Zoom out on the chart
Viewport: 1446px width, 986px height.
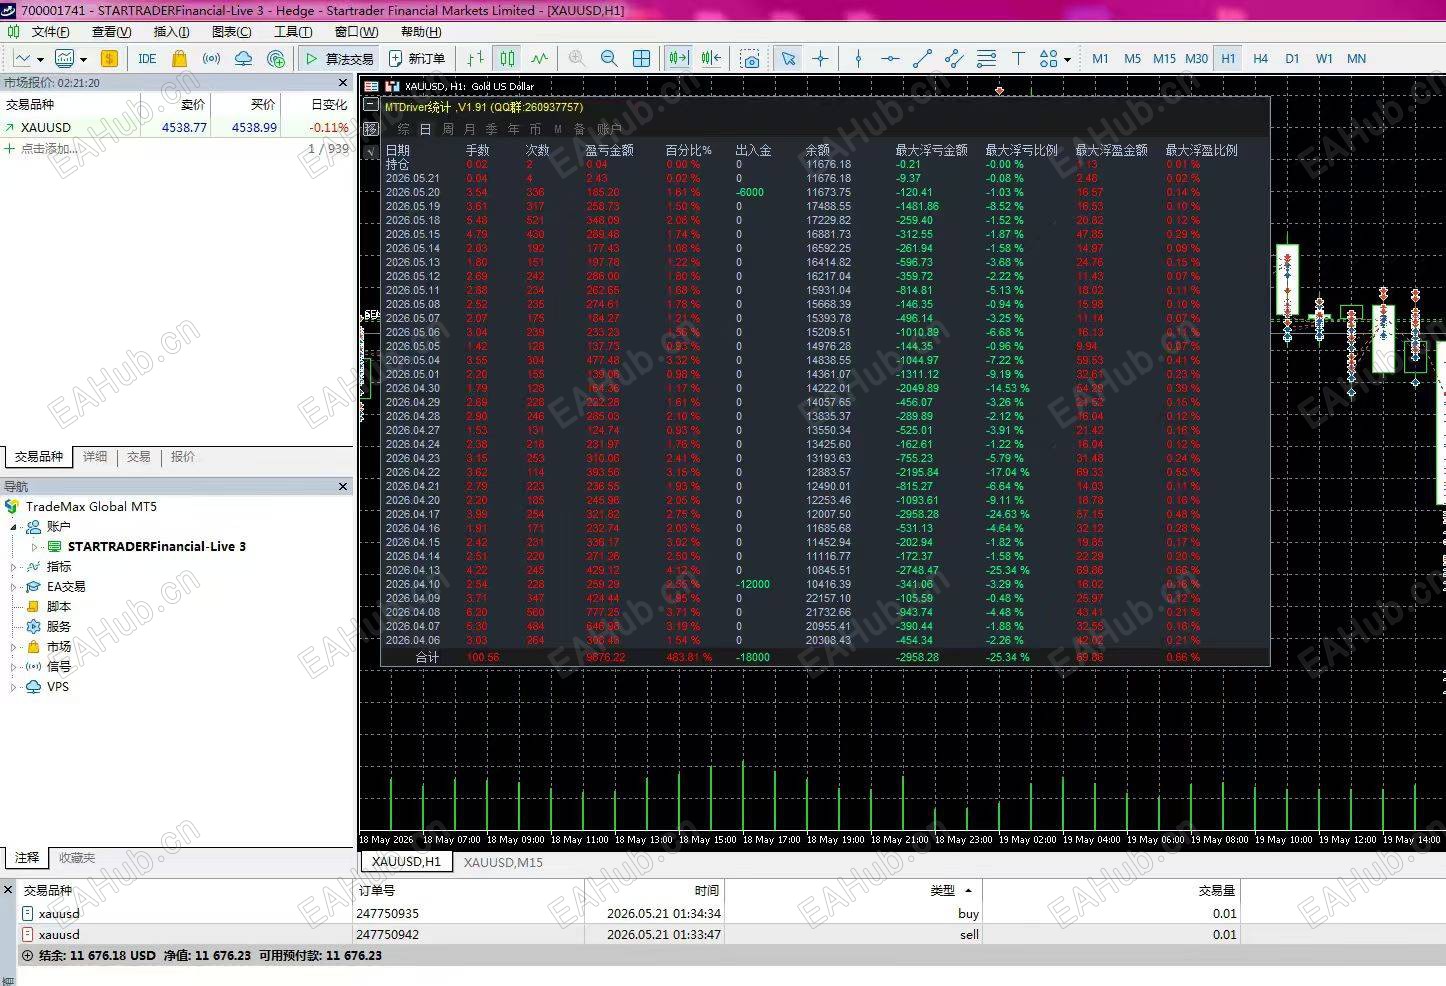[609, 59]
